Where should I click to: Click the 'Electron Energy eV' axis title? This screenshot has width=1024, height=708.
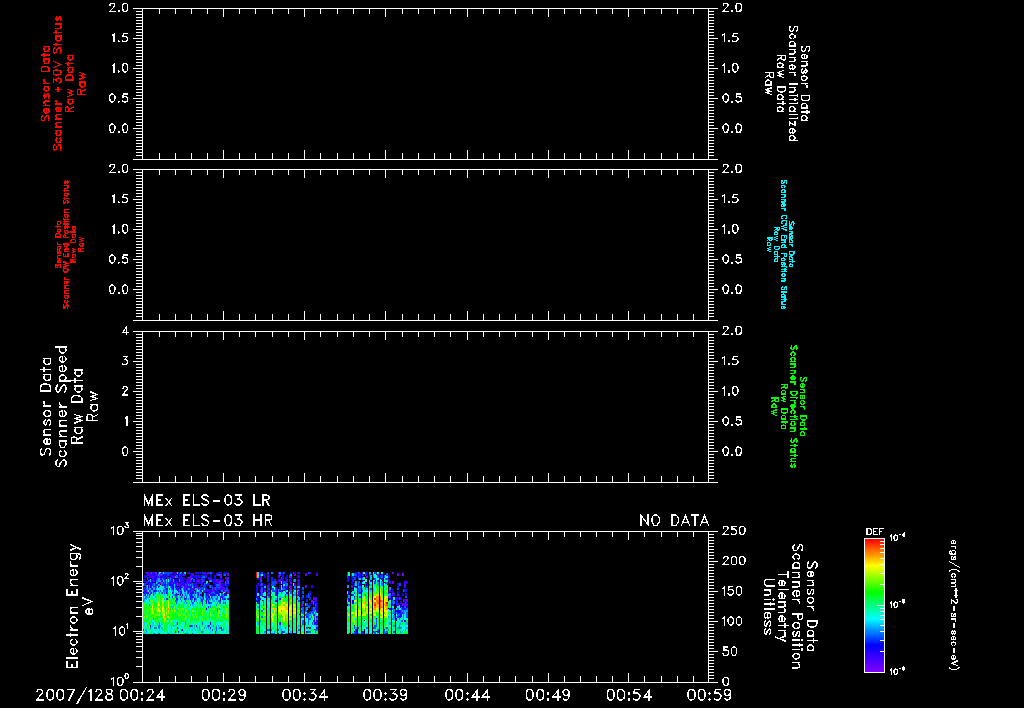pos(81,606)
